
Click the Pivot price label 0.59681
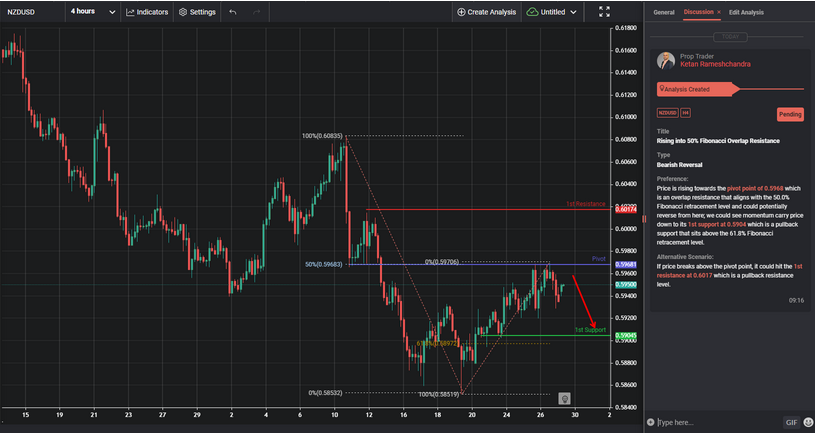625,265
